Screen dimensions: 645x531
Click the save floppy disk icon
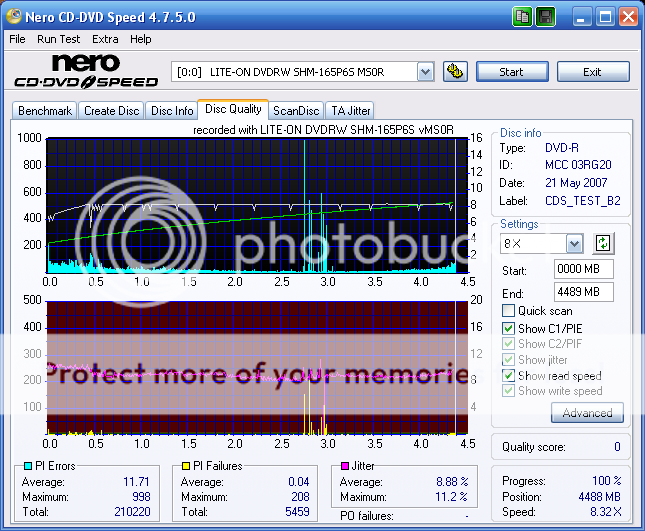coord(545,17)
